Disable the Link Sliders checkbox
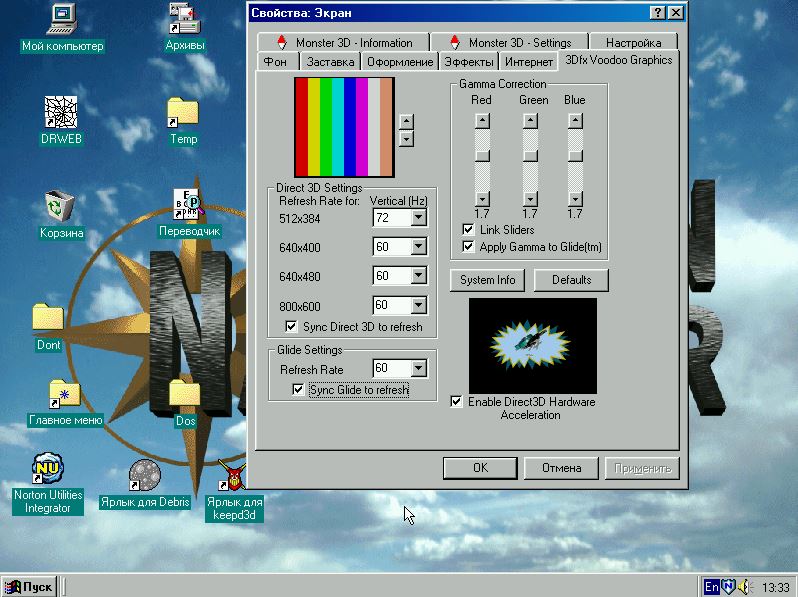 (468, 230)
